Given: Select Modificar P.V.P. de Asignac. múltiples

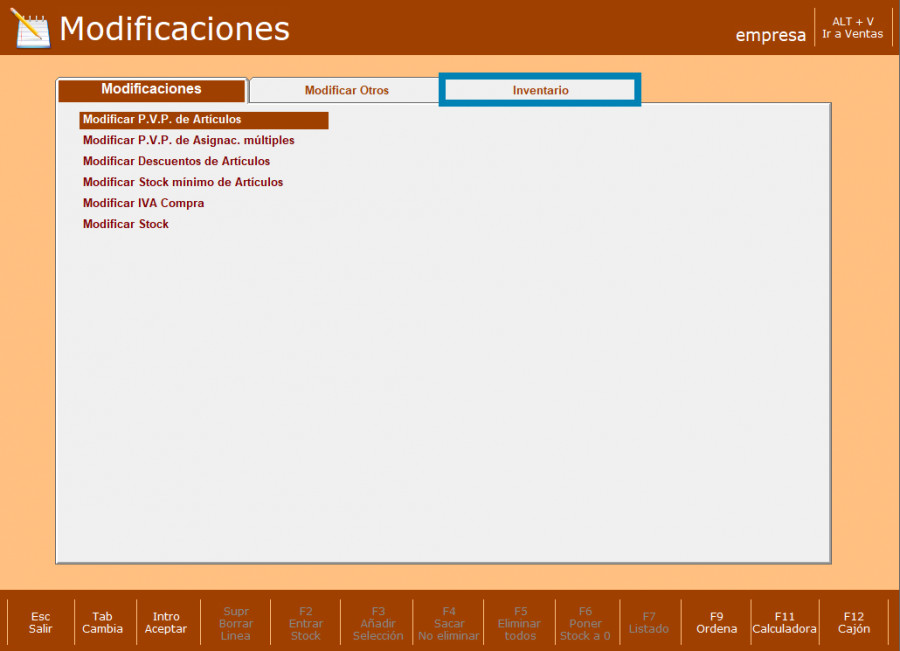Looking at the screenshot, I should tap(188, 141).
